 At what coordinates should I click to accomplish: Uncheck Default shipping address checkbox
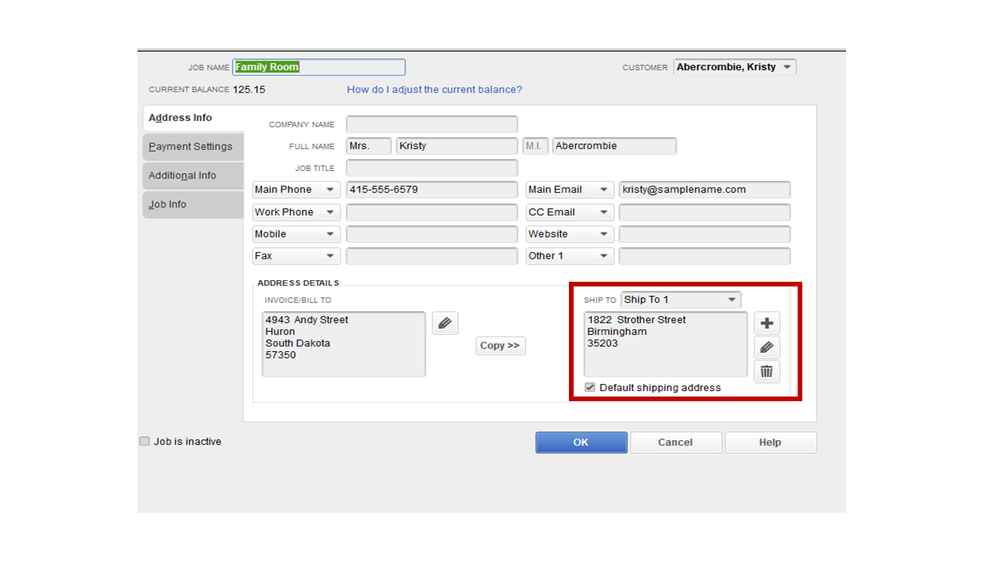point(590,387)
